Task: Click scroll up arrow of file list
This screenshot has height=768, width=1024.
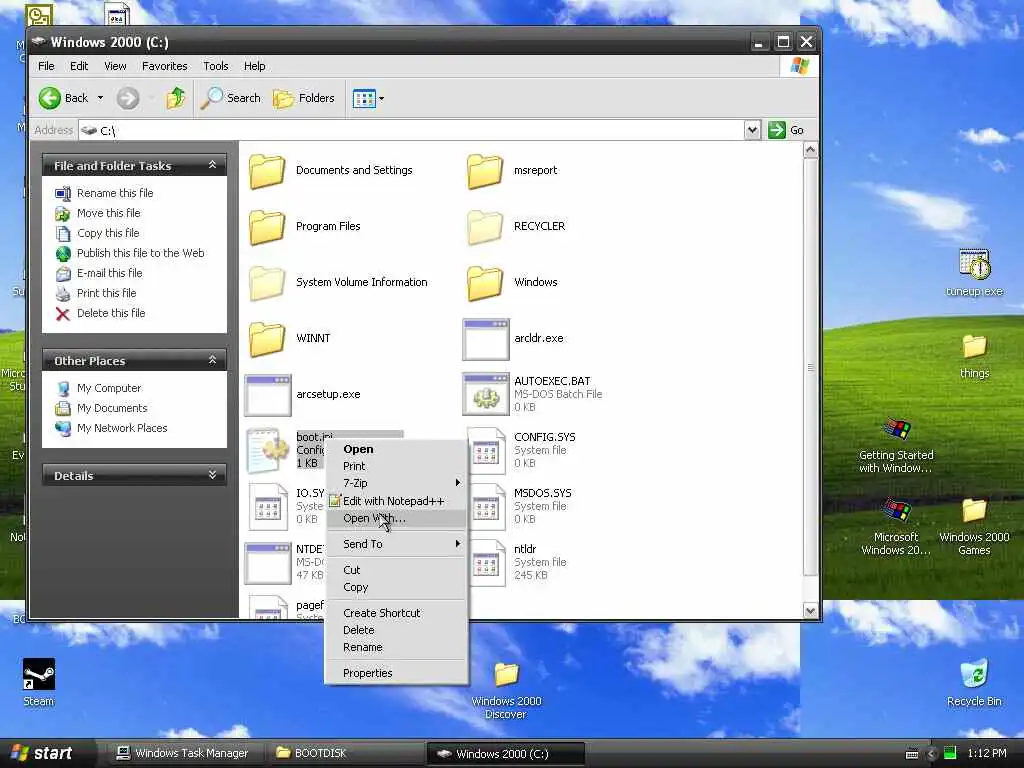Action: 810,150
